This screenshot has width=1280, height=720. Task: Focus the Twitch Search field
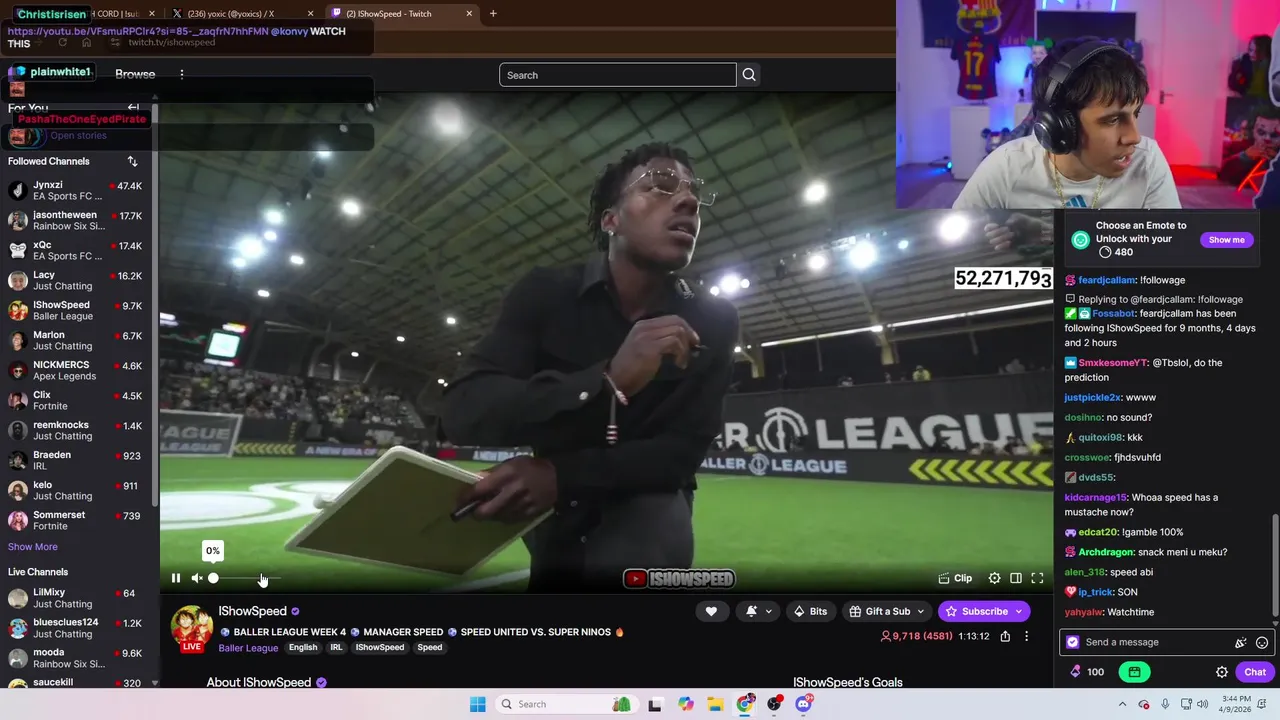coord(617,75)
